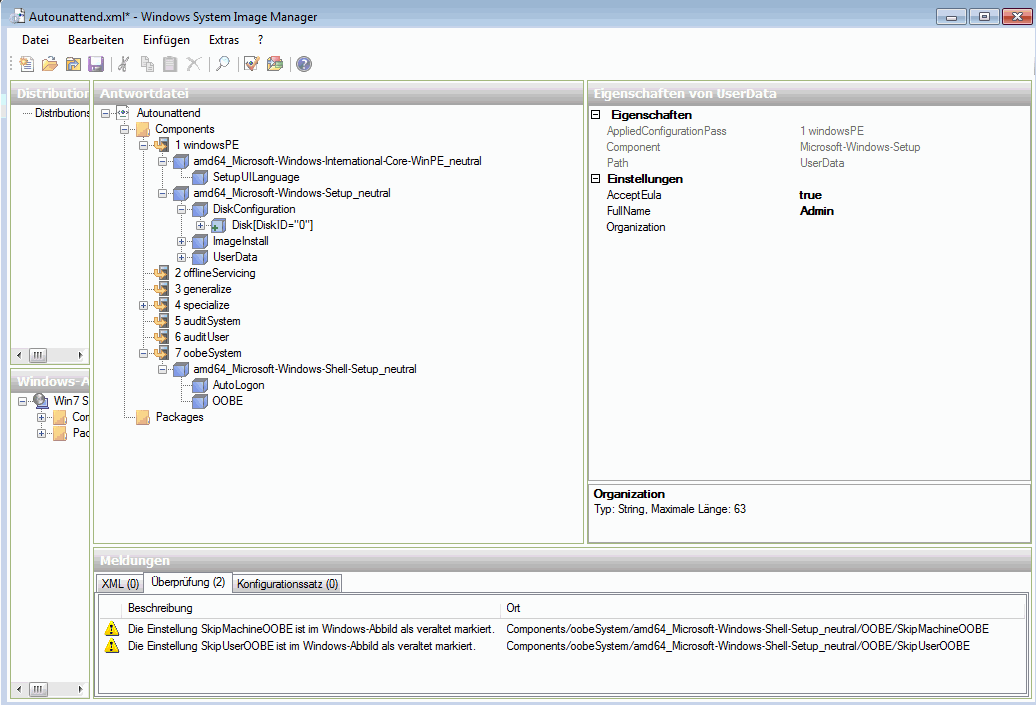The width and height of the screenshot is (1036, 705).
Task: Click the 3 generalize pass icon
Action: [x=162, y=289]
